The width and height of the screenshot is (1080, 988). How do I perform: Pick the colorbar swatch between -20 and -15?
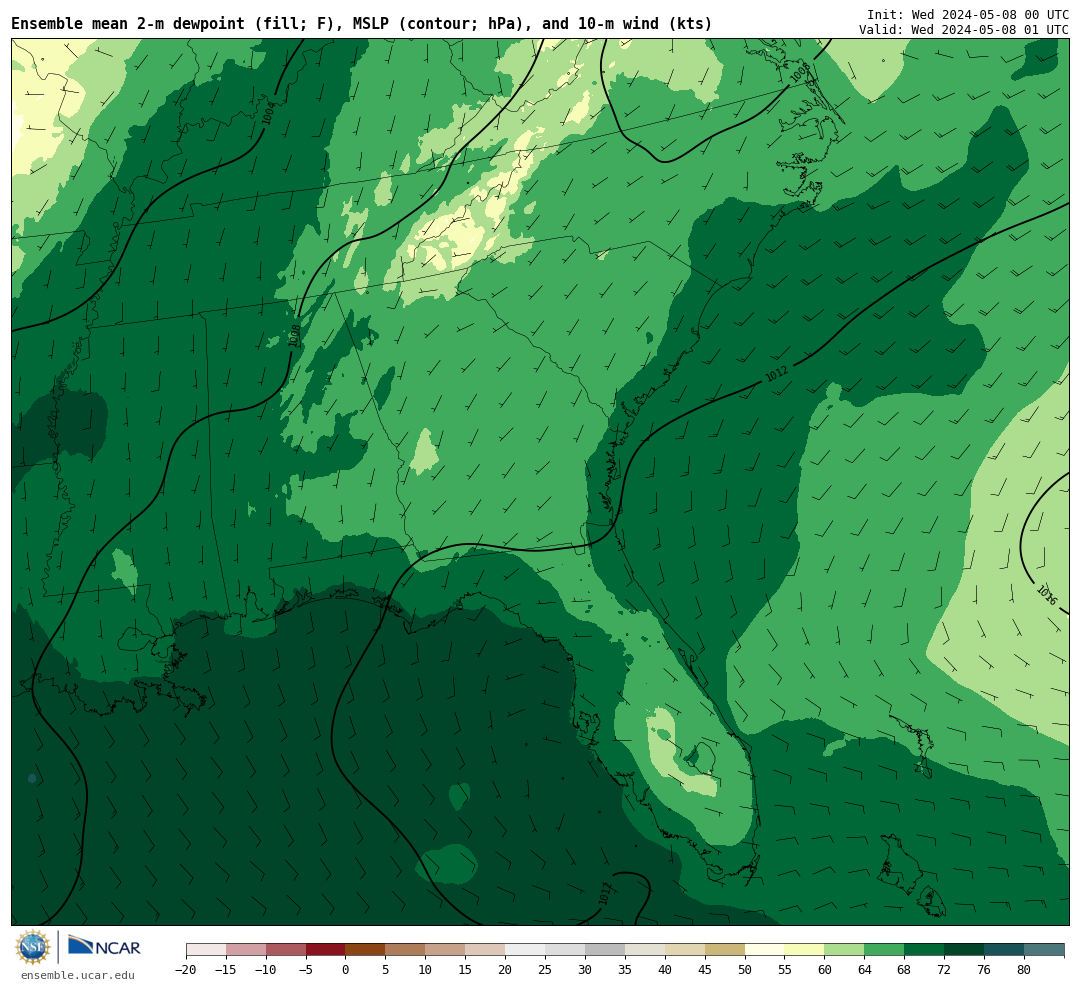[x=206, y=950]
